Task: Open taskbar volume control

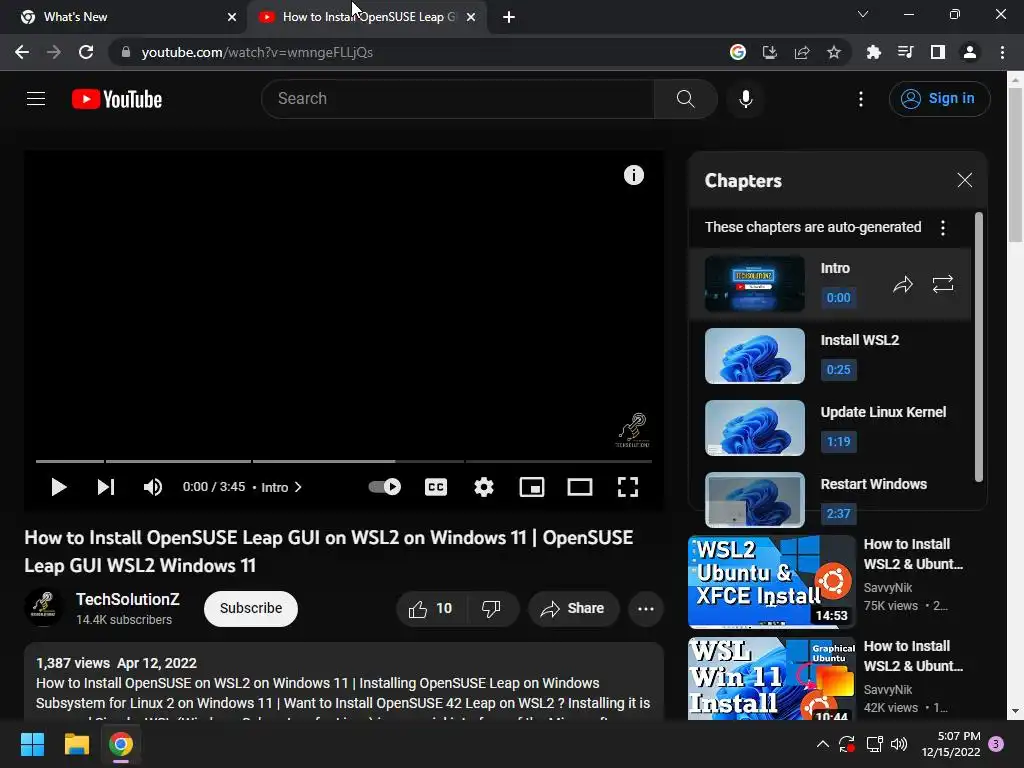Action: click(x=899, y=744)
